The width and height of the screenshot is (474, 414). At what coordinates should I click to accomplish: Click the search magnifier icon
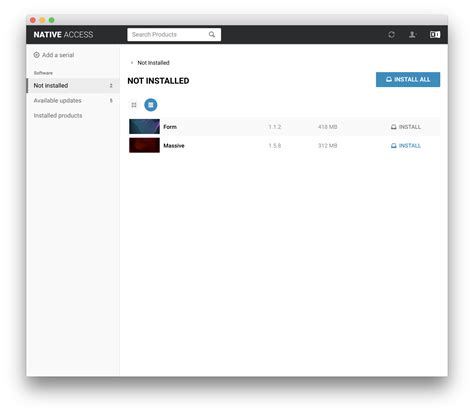[212, 34]
